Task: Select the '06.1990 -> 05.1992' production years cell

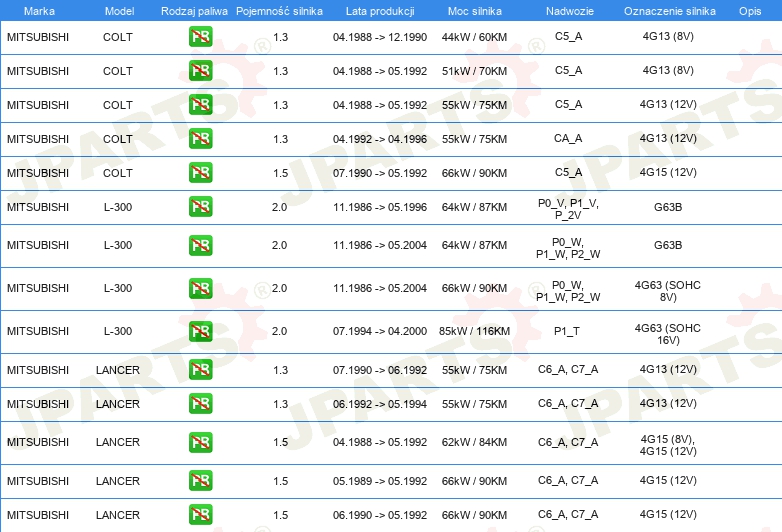Action: pos(380,515)
